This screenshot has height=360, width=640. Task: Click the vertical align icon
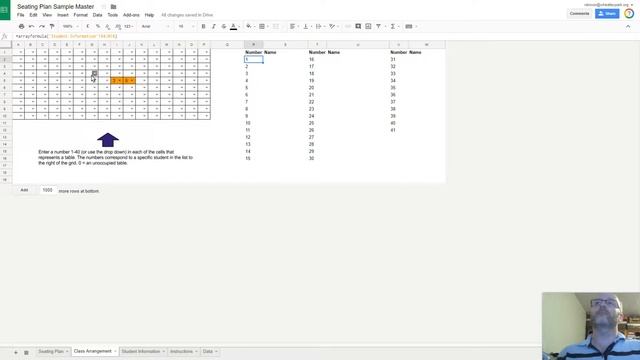tap(306, 26)
